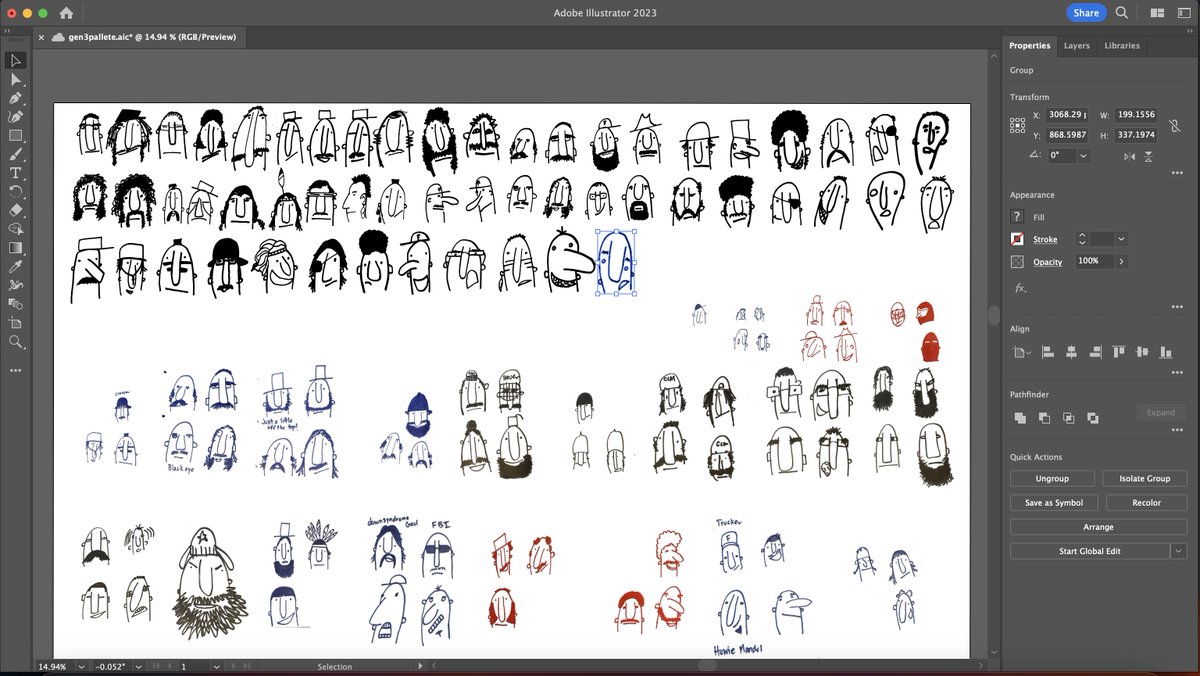Open the Stroke weight dropdown
Screen dimensions: 1200x676
pyautogui.click(x=1121, y=239)
